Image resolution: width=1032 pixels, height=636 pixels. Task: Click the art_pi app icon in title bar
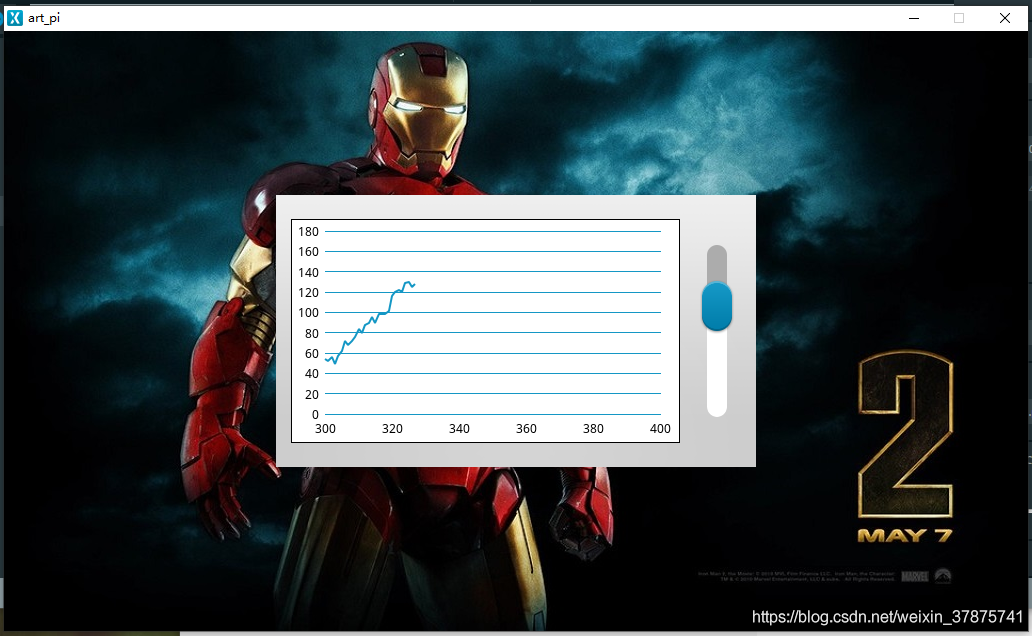coord(14,18)
